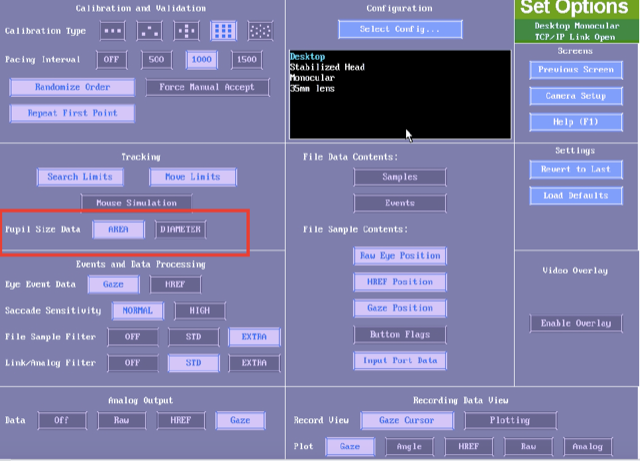Viewport: 640px width, 461px height.
Task: Select the nine-point grid calibration type
Action: (223, 31)
